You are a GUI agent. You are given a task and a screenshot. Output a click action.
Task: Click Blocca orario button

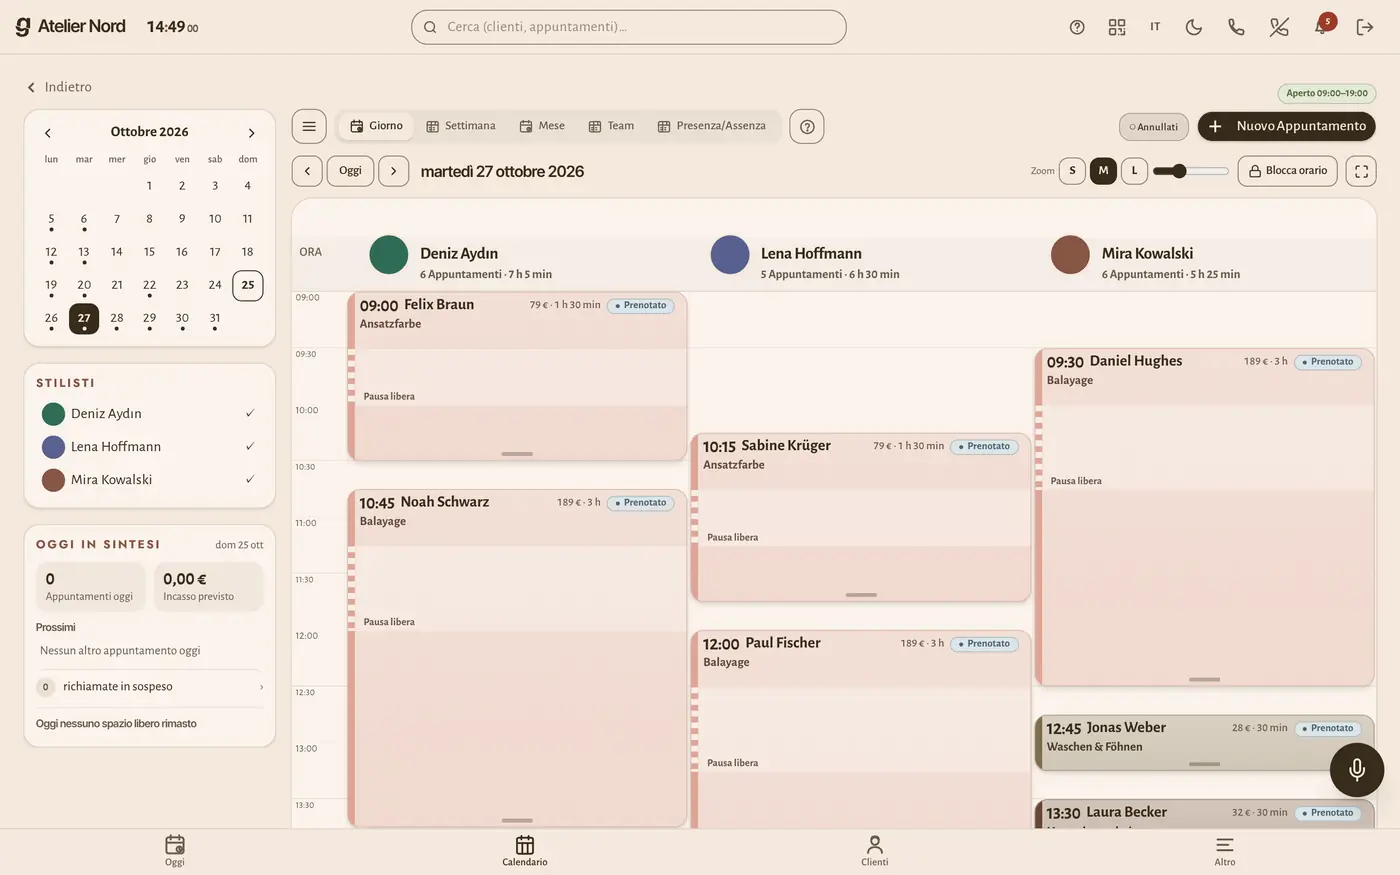coord(1288,171)
